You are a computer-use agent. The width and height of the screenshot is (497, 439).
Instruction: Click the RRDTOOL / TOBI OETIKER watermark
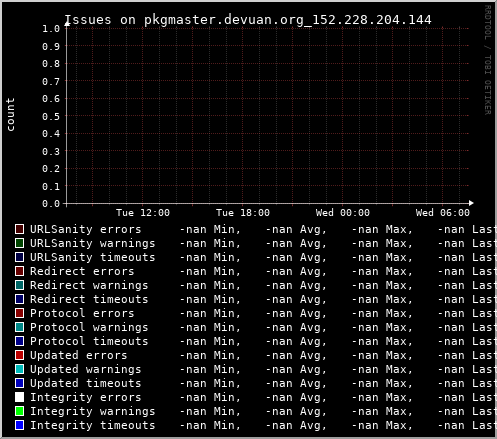point(487,60)
